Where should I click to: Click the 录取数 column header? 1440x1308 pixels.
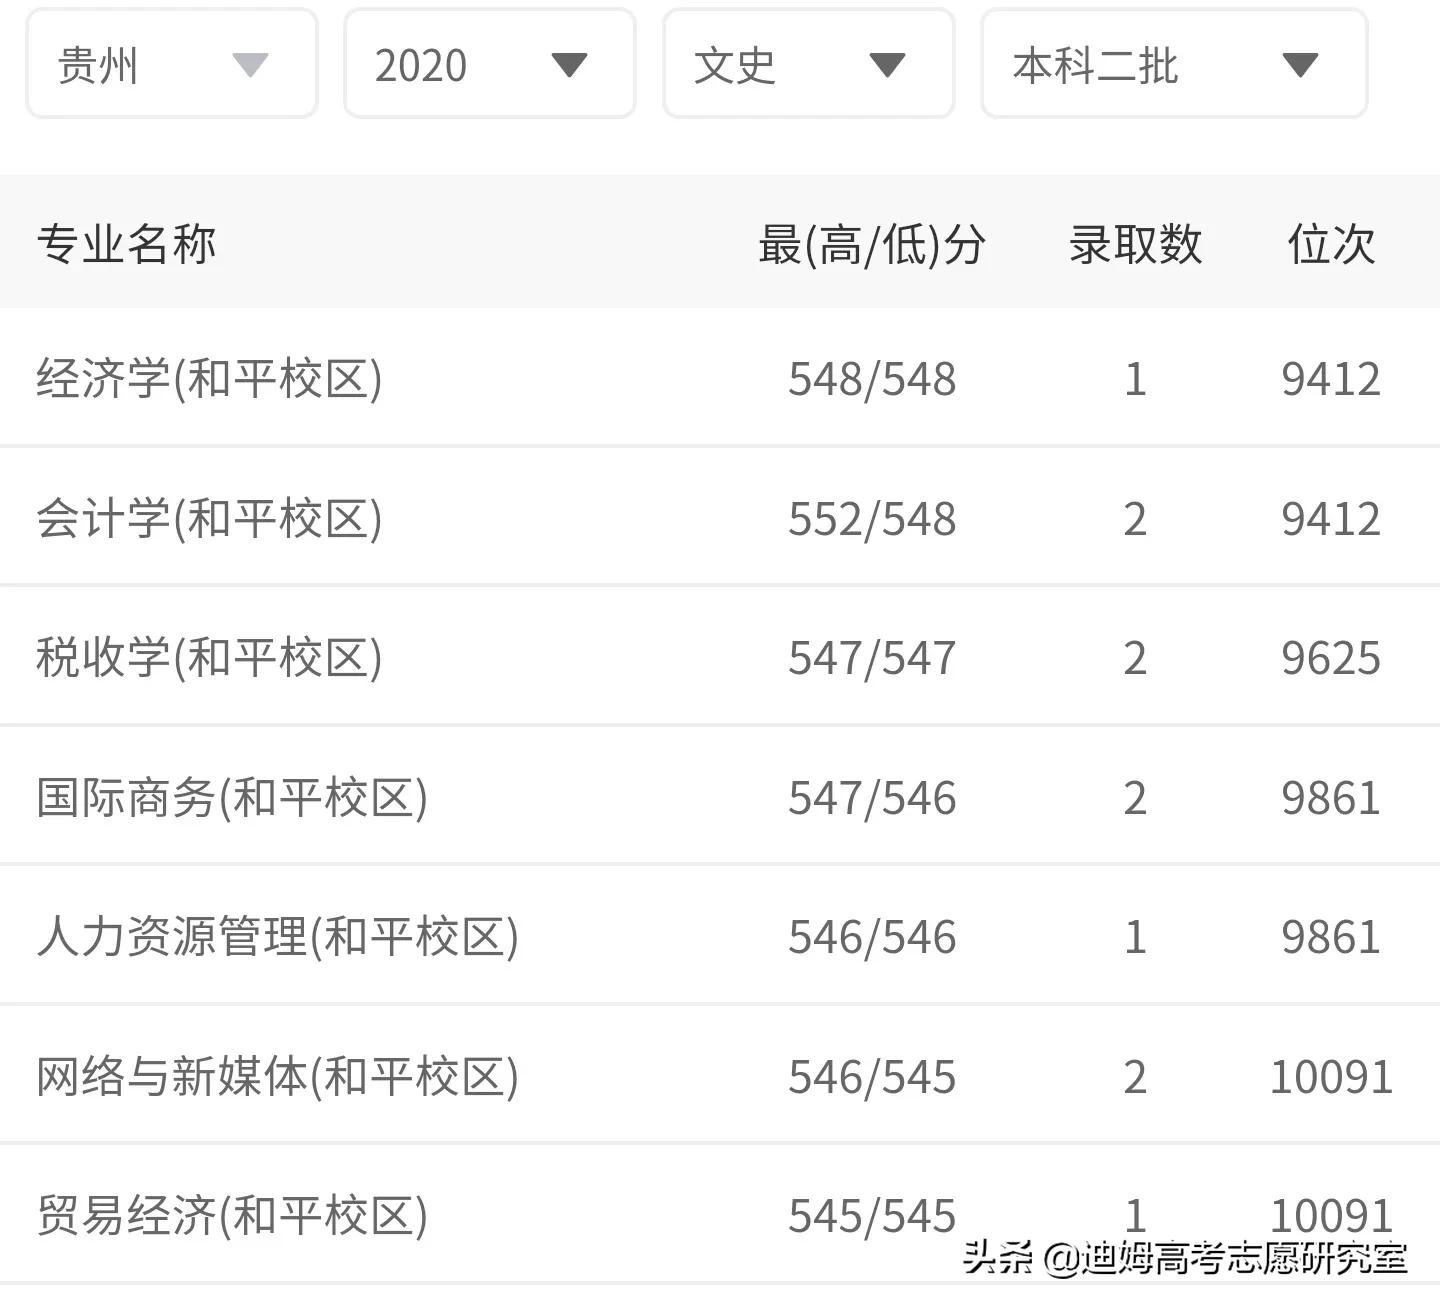(1133, 243)
